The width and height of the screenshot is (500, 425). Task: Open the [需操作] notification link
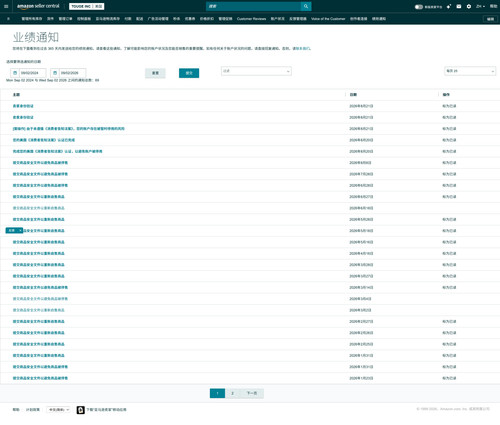click(x=69, y=129)
